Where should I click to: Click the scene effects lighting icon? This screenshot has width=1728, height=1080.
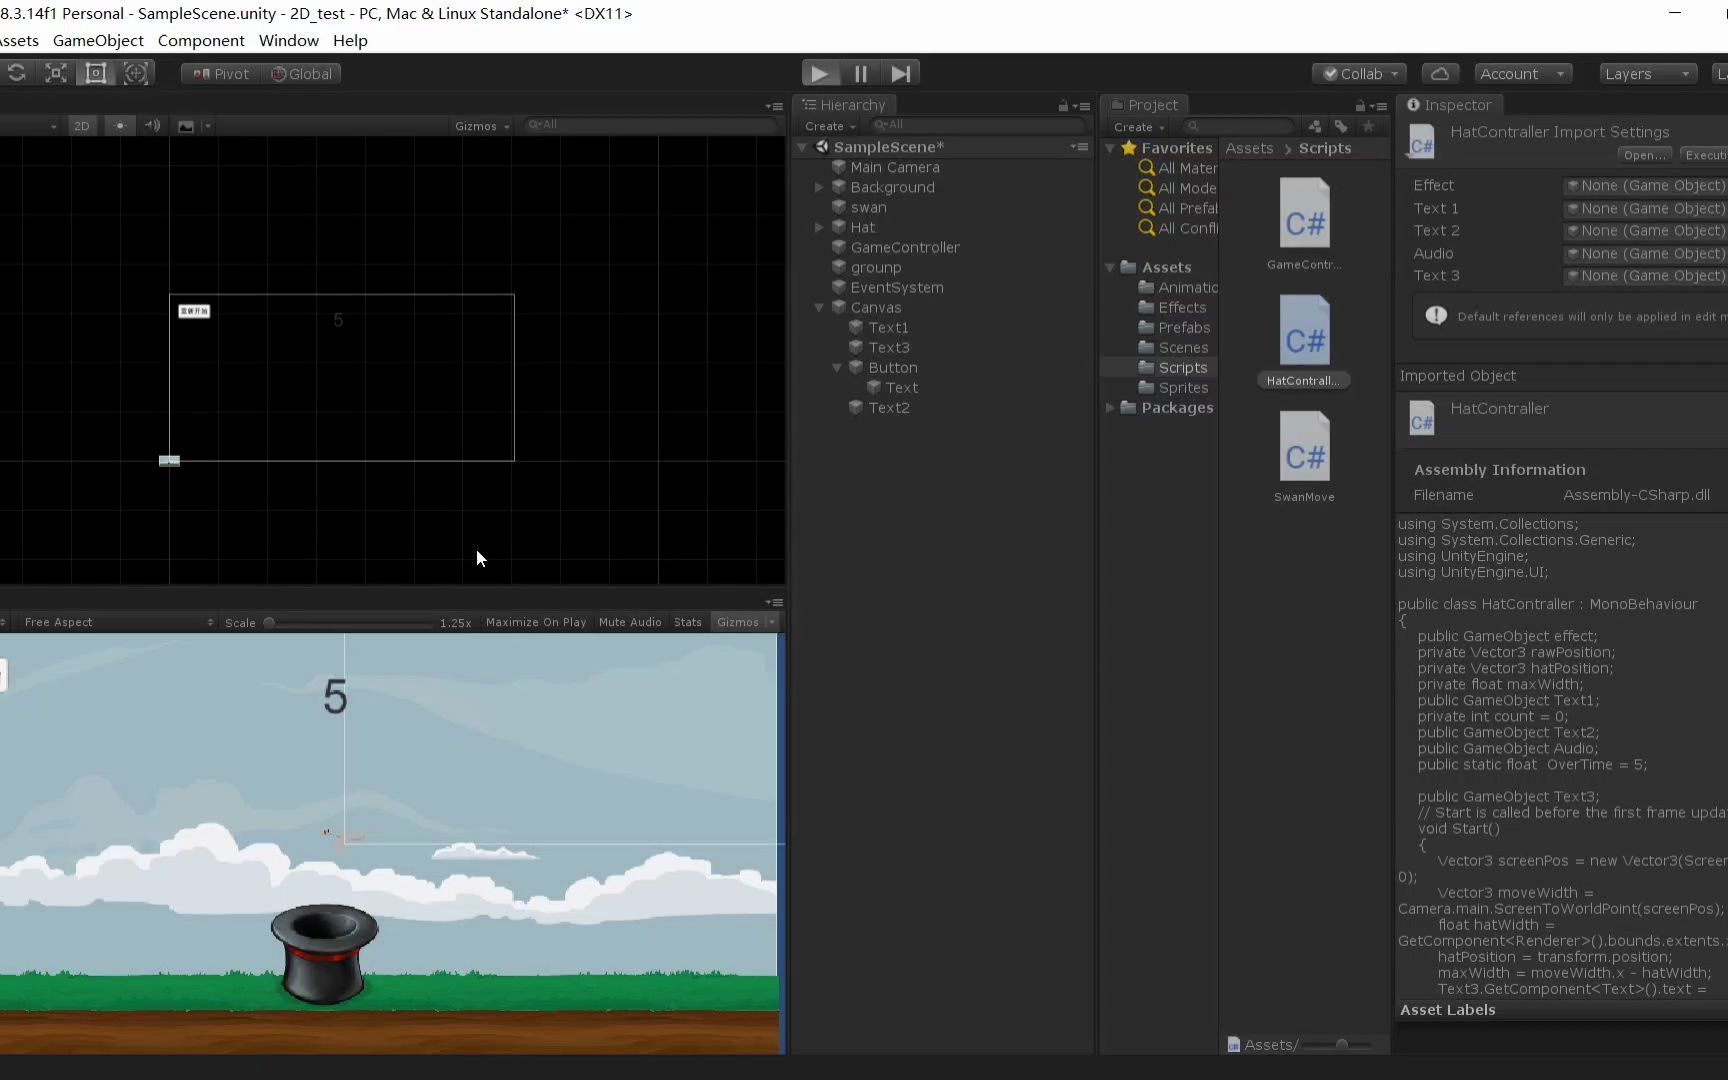point(120,125)
